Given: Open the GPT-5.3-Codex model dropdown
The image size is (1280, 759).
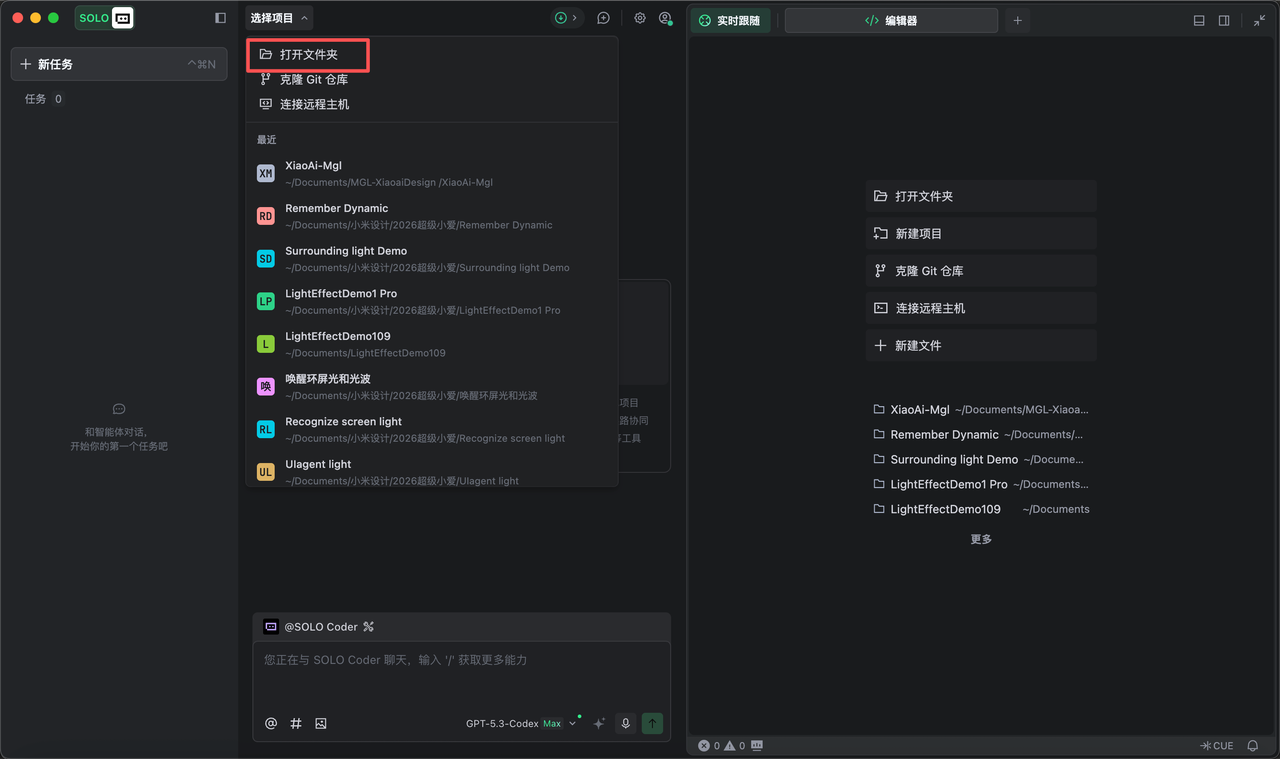Looking at the screenshot, I should (x=521, y=723).
